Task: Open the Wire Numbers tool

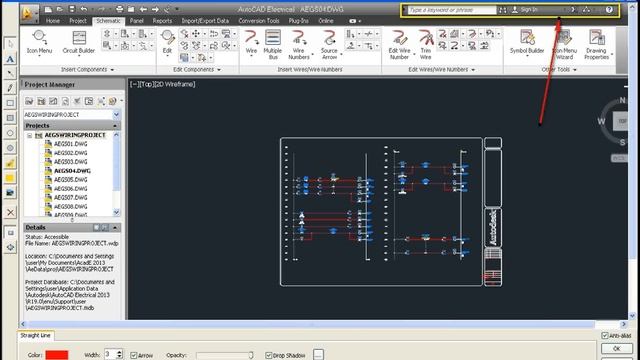Action: [299, 45]
